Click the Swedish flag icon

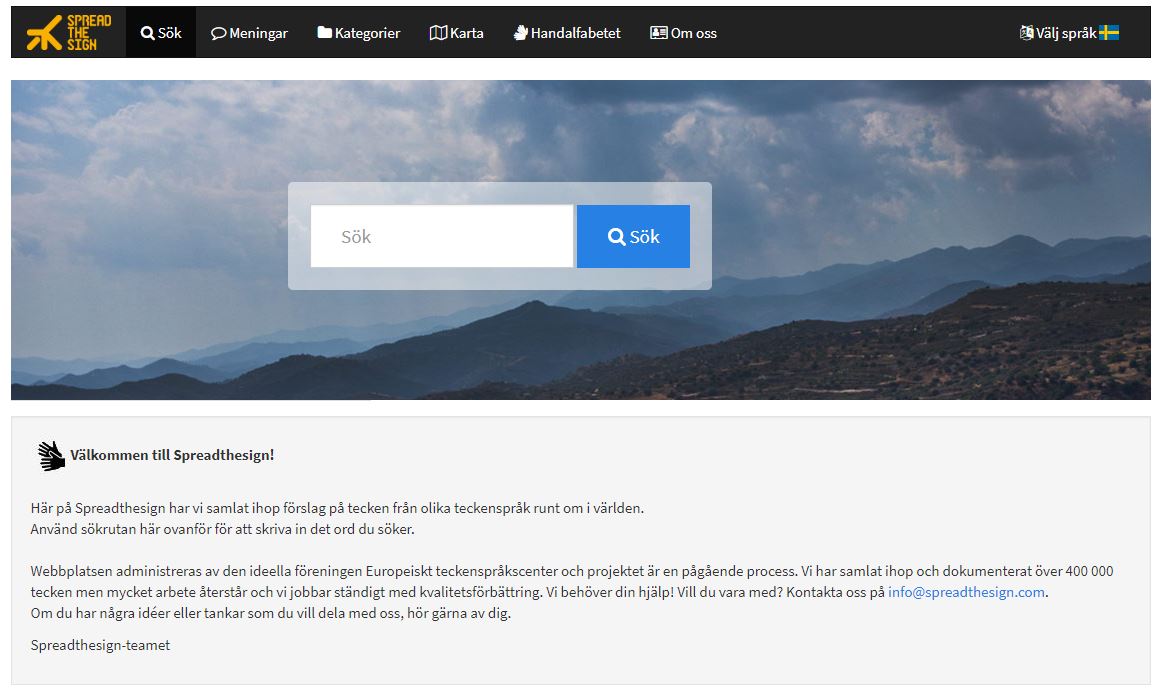click(1109, 33)
